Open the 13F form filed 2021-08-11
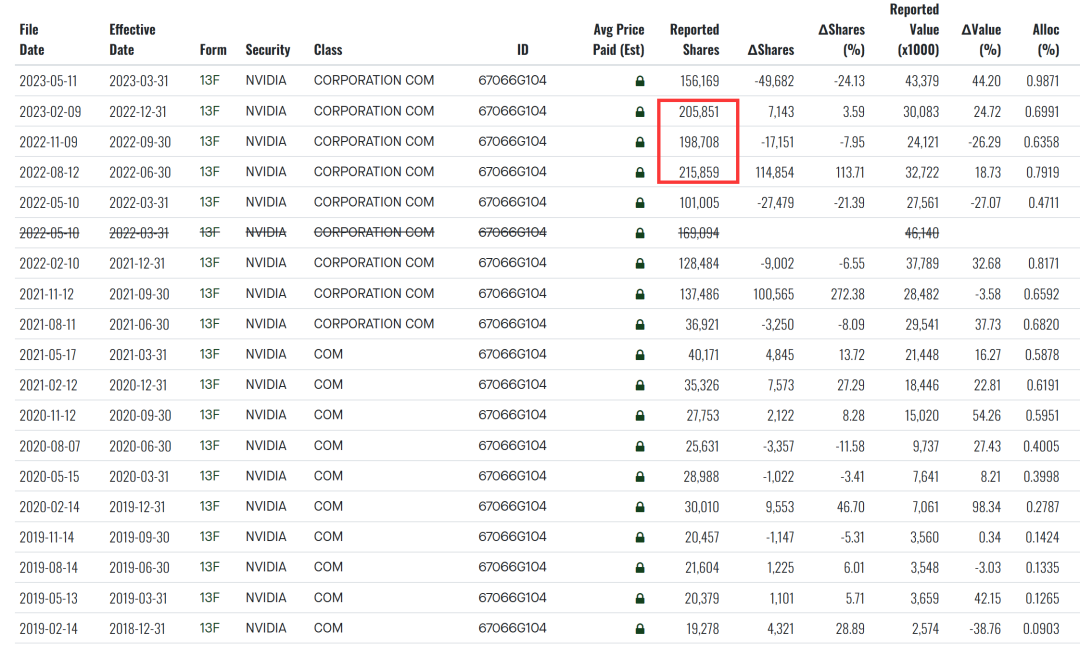This screenshot has height=645, width=1080. pyautogui.click(x=209, y=324)
